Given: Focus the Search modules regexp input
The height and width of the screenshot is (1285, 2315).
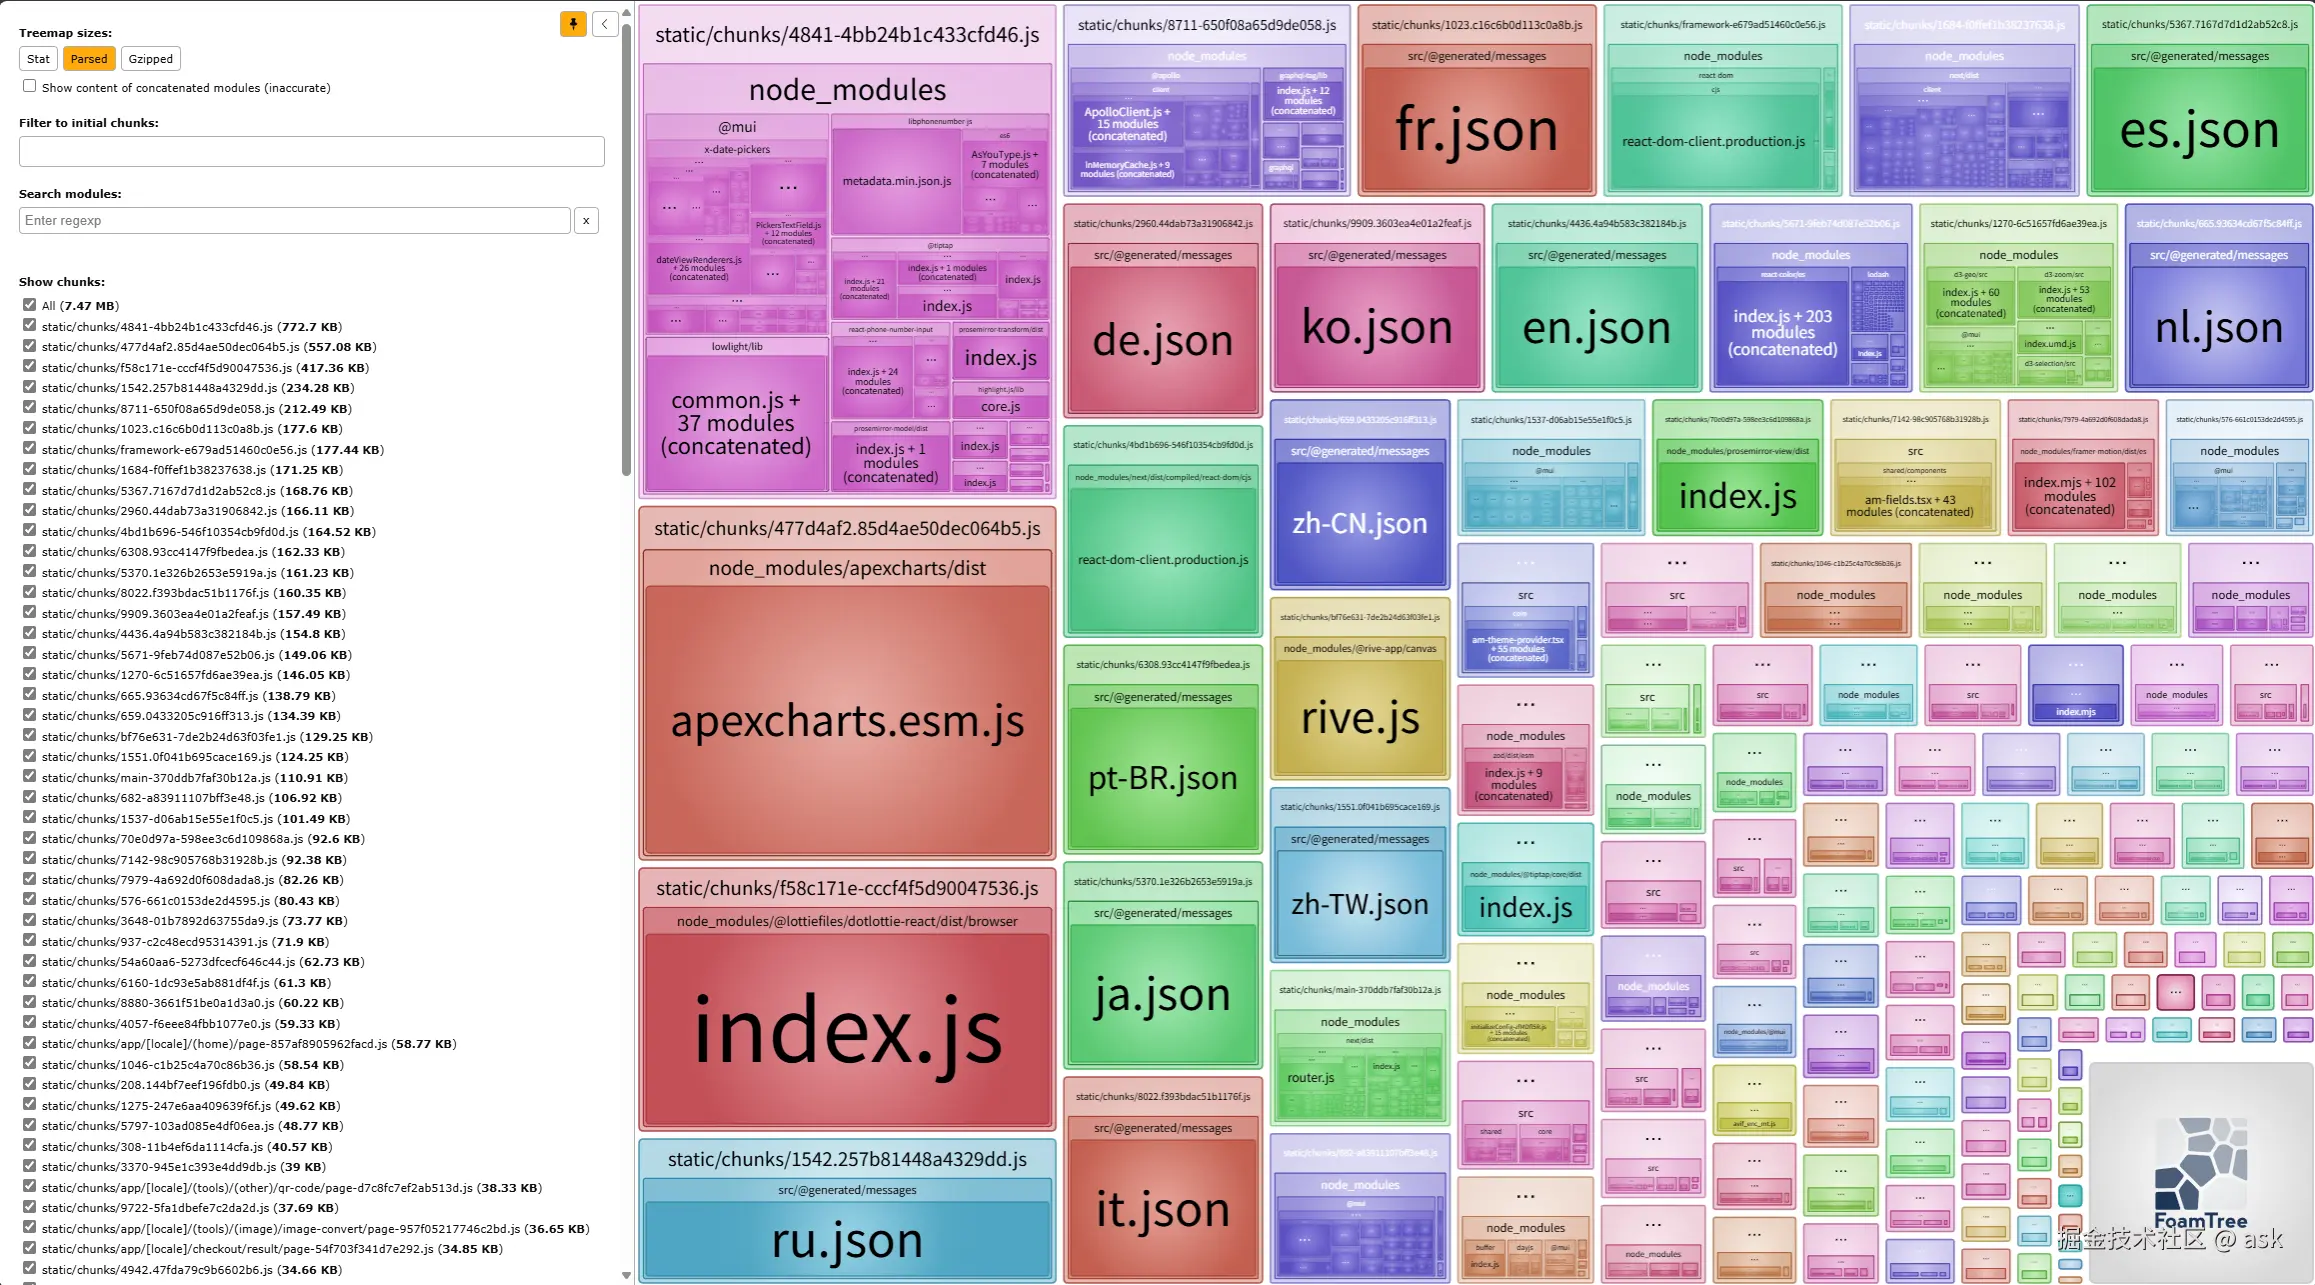Looking at the screenshot, I should click(294, 221).
